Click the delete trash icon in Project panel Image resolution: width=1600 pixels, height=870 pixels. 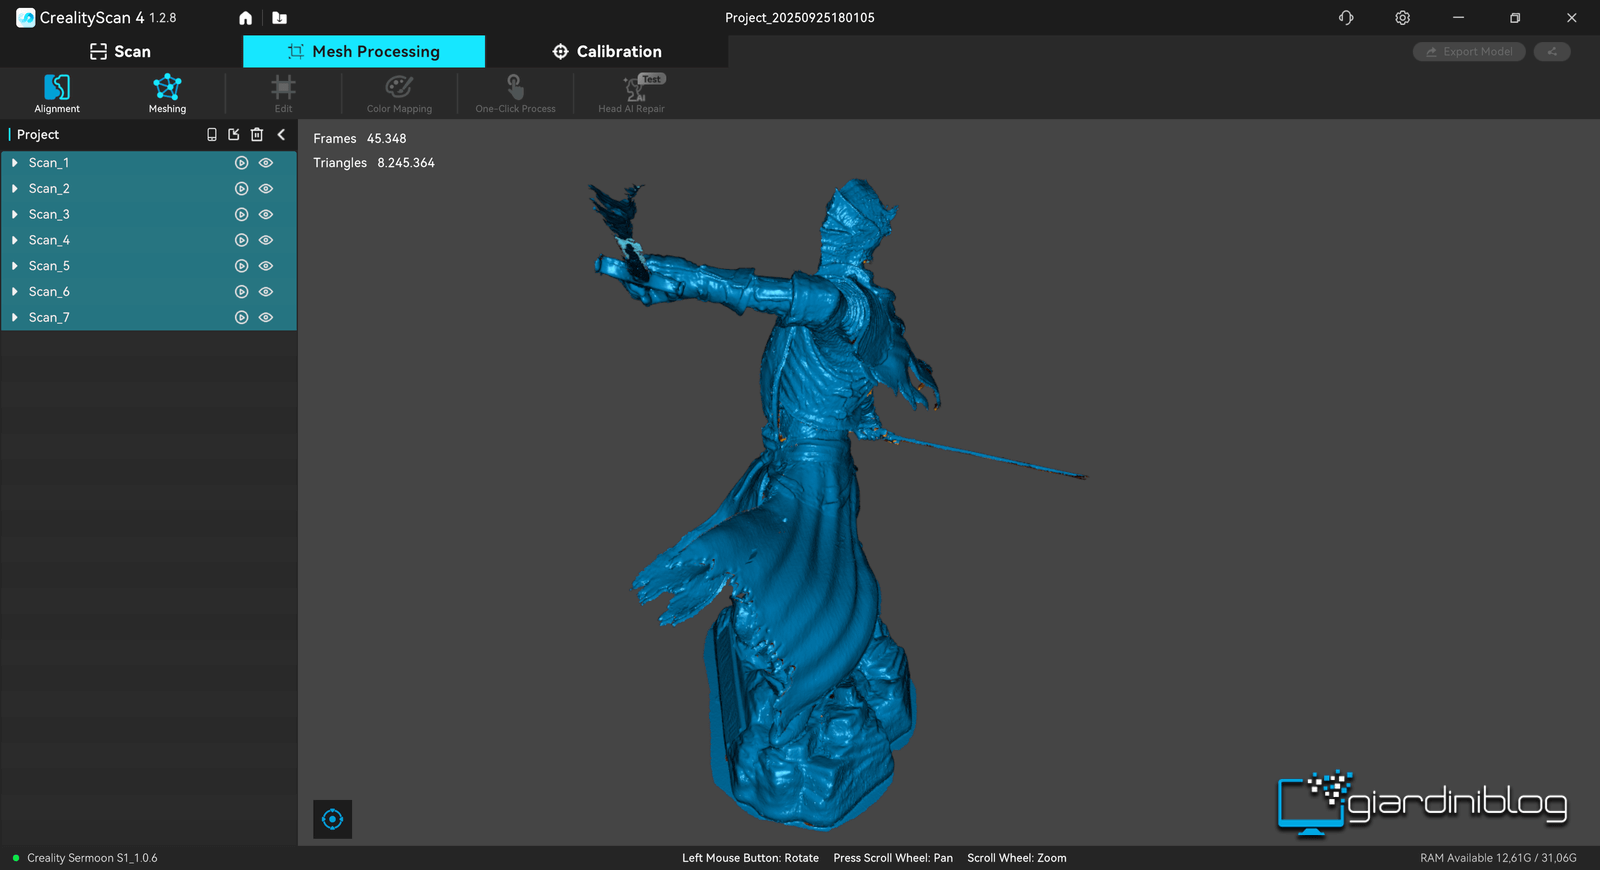coord(257,134)
